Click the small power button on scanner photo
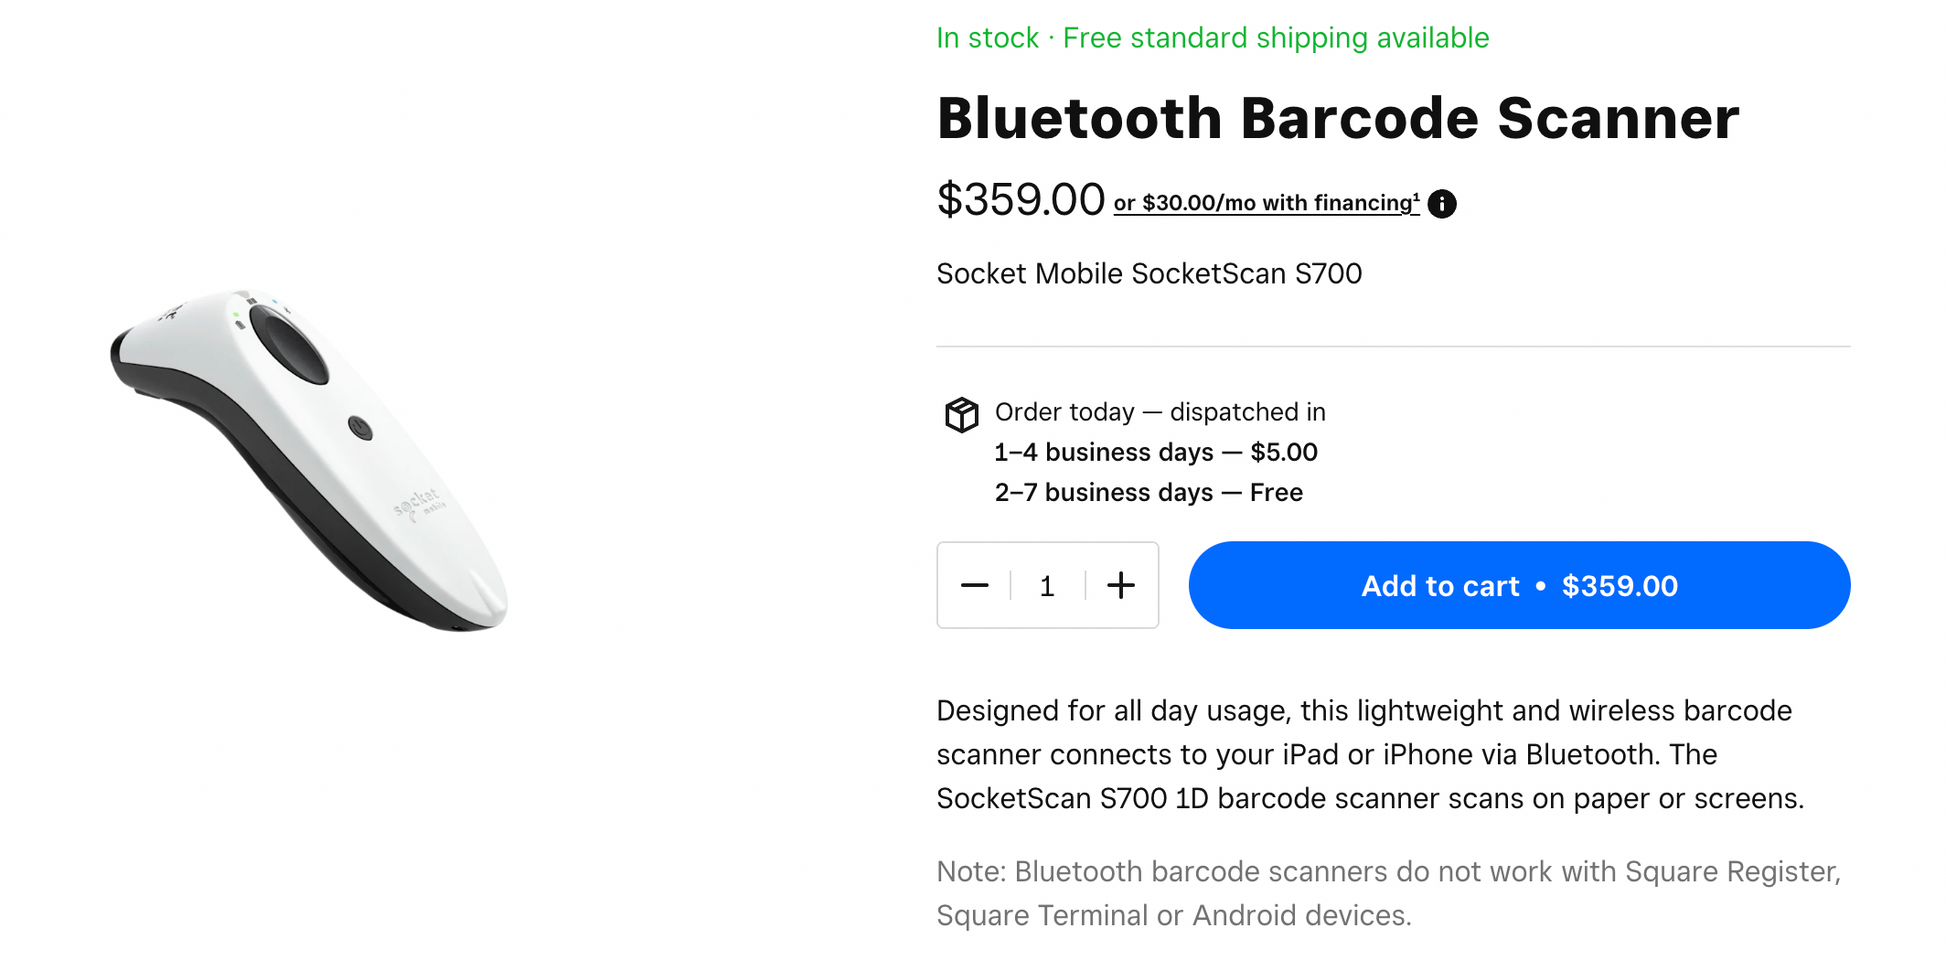Viewport: 1946px width, 960px height. (x=360, y=428)
